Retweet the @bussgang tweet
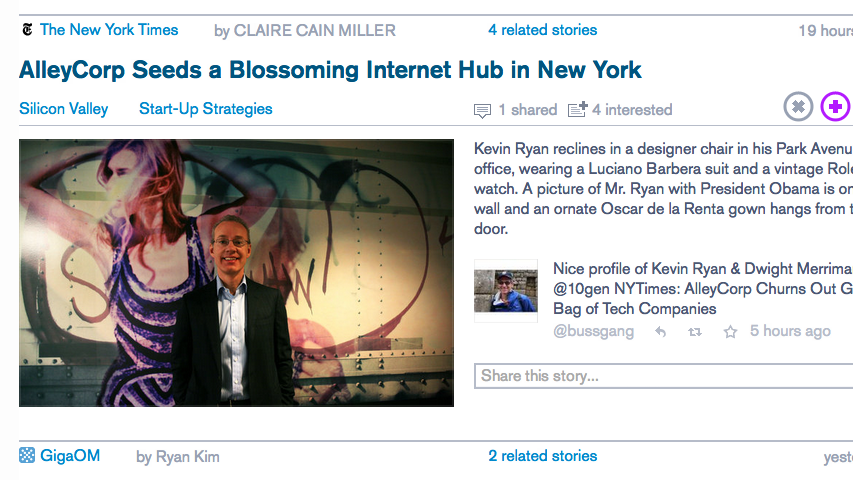Viewport: 853px width, 480px height. click(695, 331)
